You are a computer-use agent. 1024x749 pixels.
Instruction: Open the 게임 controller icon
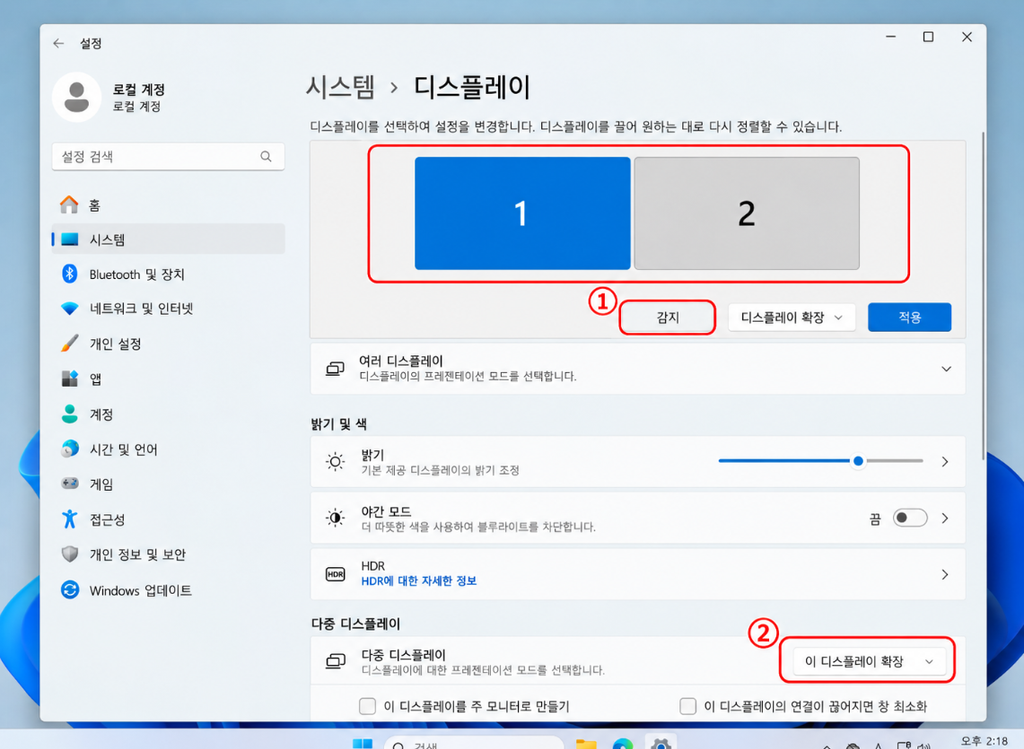point(69,484)
